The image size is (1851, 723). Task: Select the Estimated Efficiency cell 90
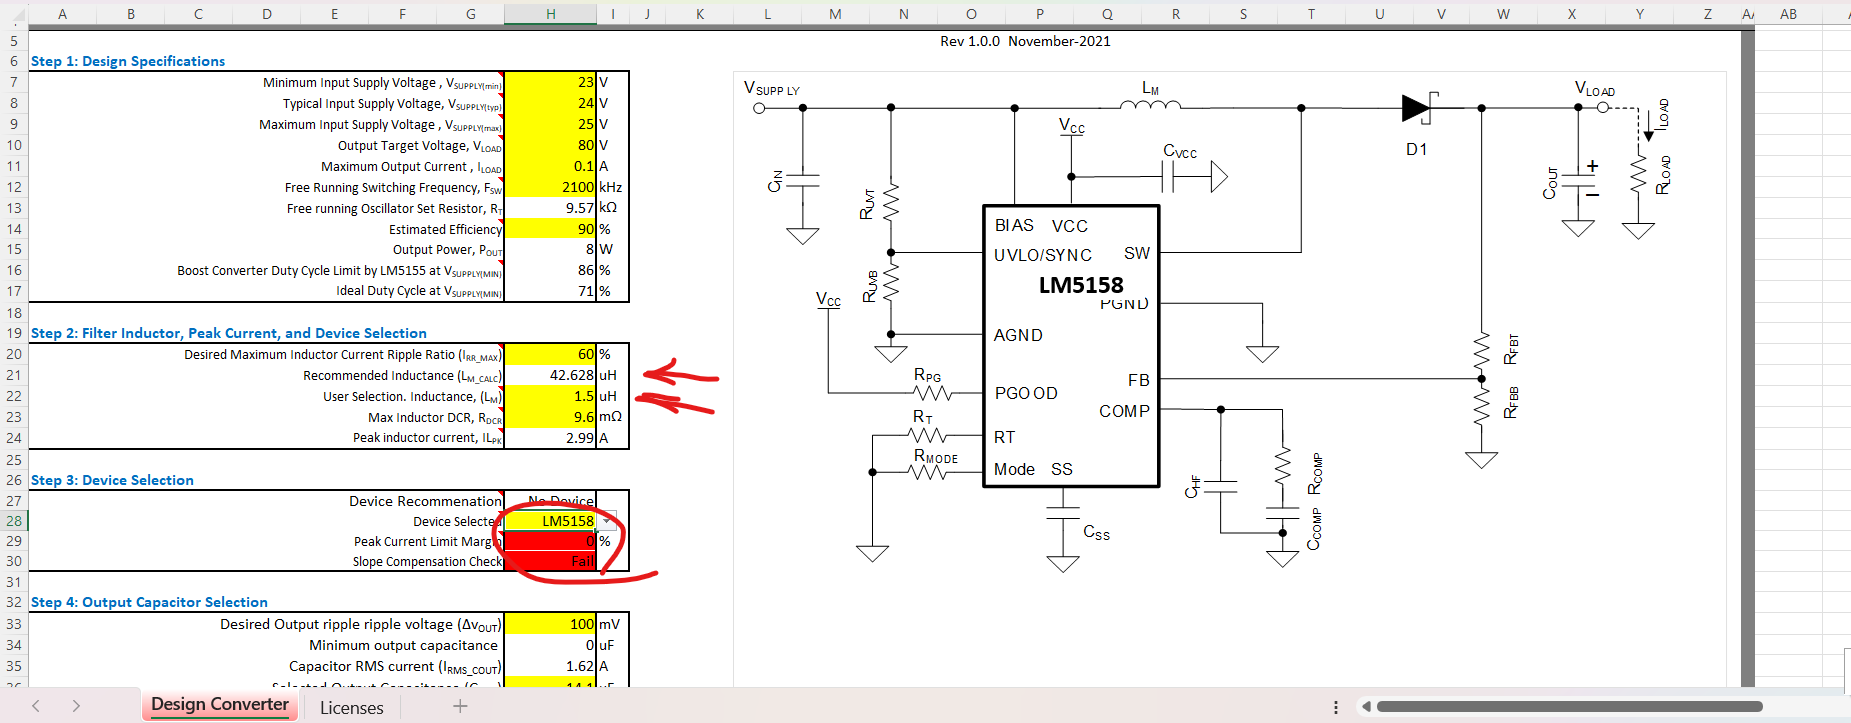click(x=550, y=229)
